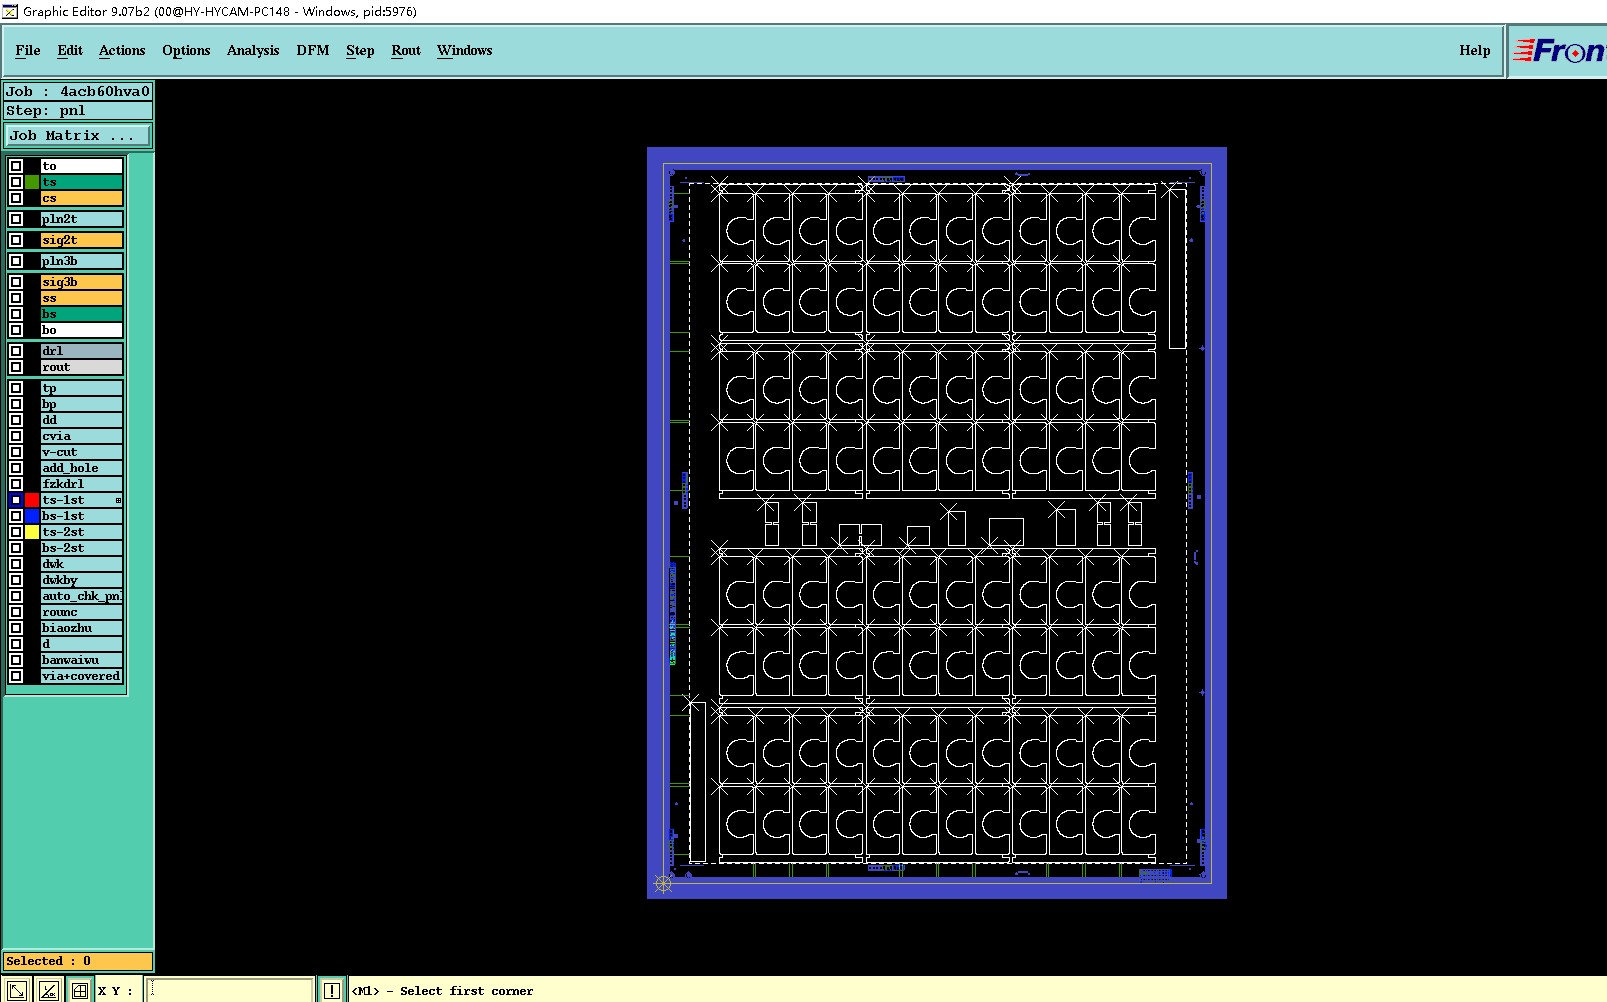Screen dimensions: 1607x1002
Task: Open the Actions menu
Action: [x=122, y=50]
